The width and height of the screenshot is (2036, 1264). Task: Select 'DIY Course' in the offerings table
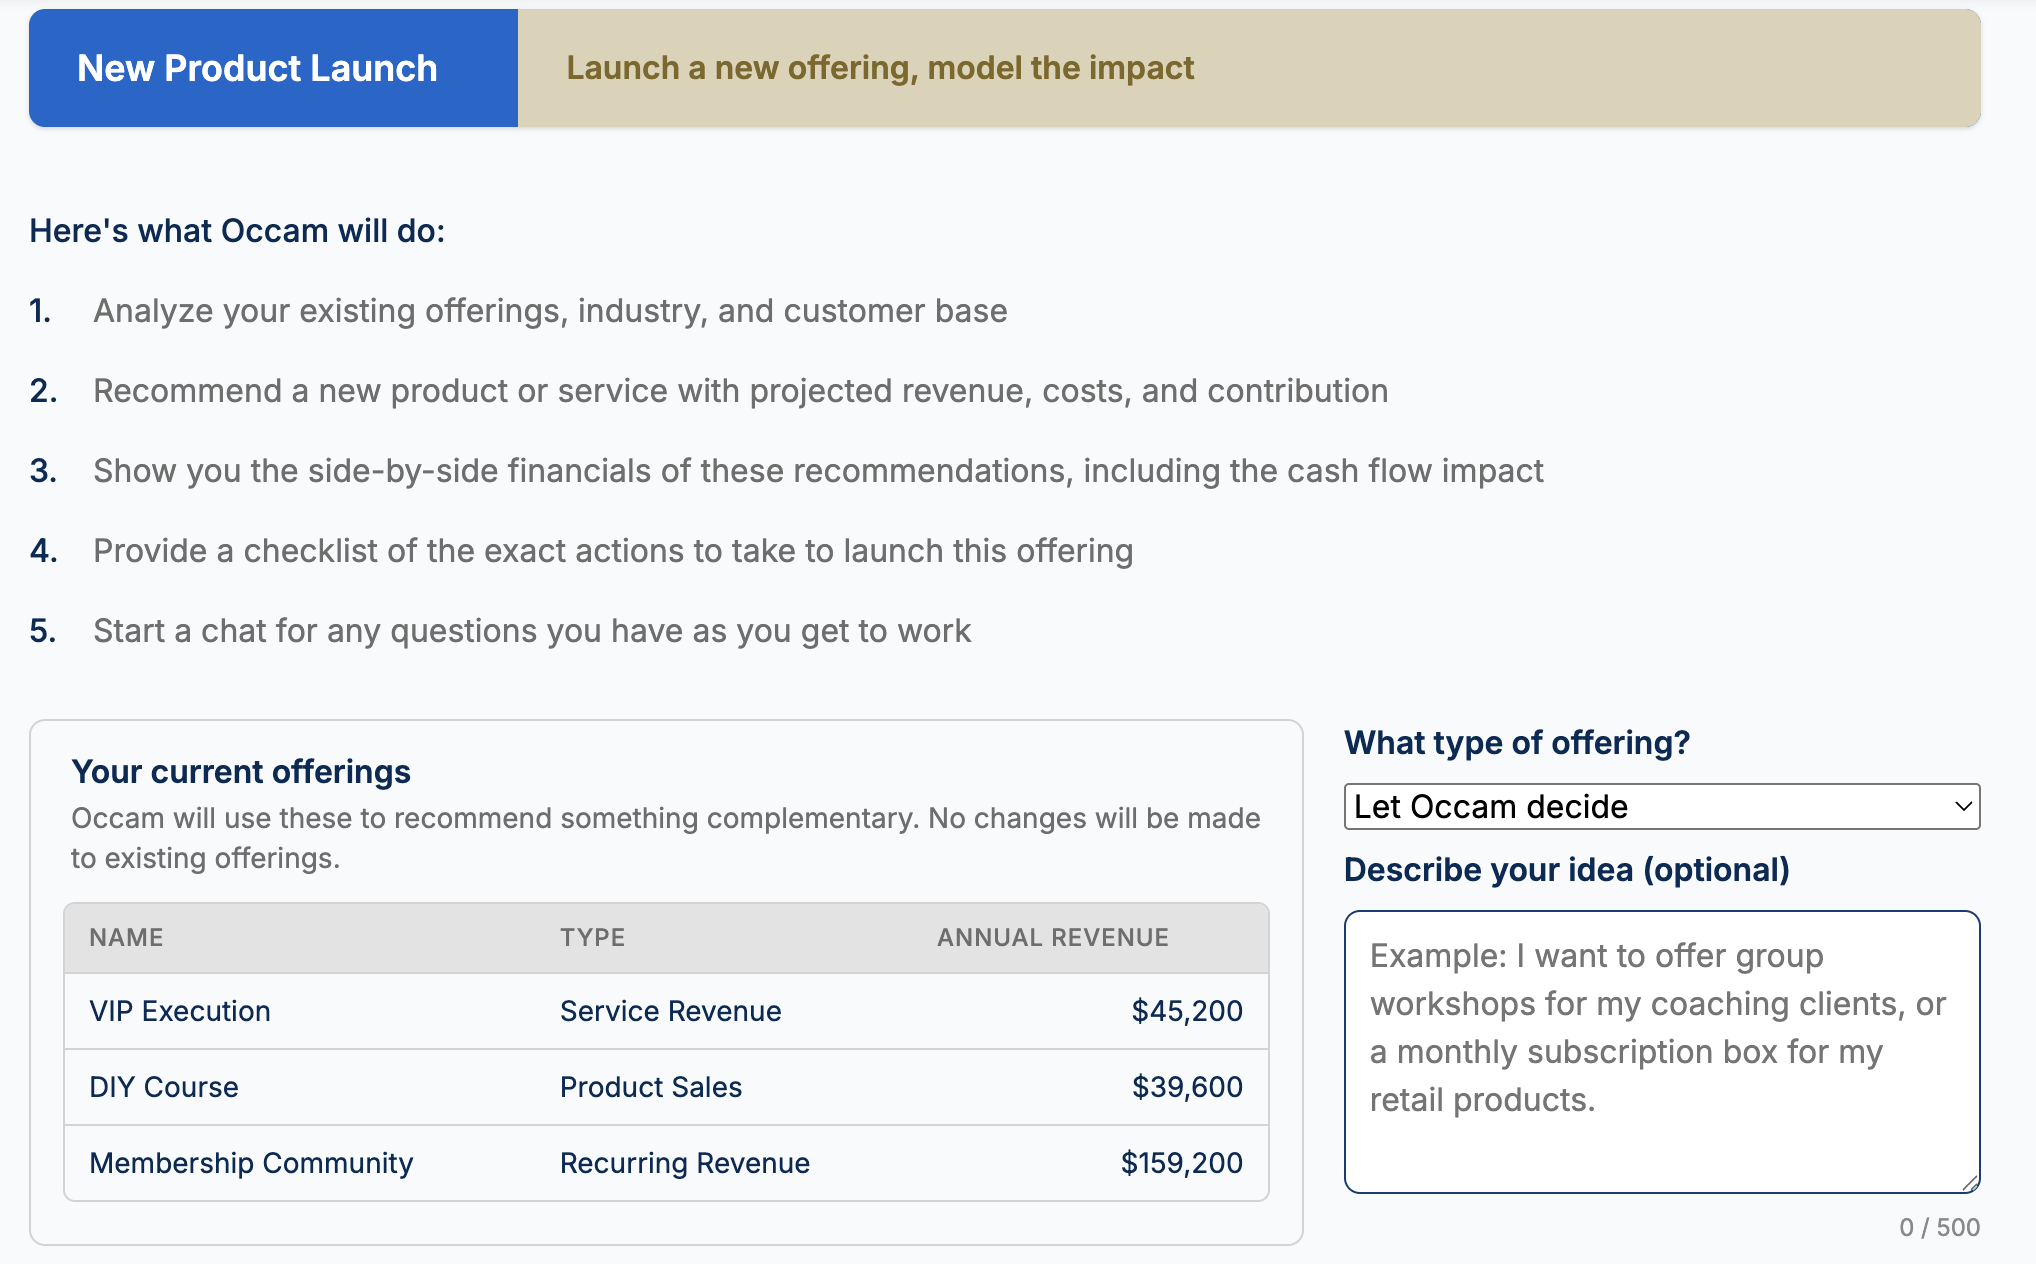tap(164, 1087)
